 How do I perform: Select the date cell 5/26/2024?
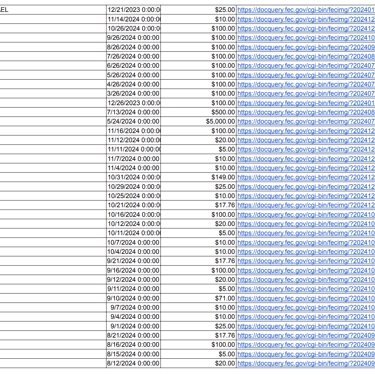[133, 75]
